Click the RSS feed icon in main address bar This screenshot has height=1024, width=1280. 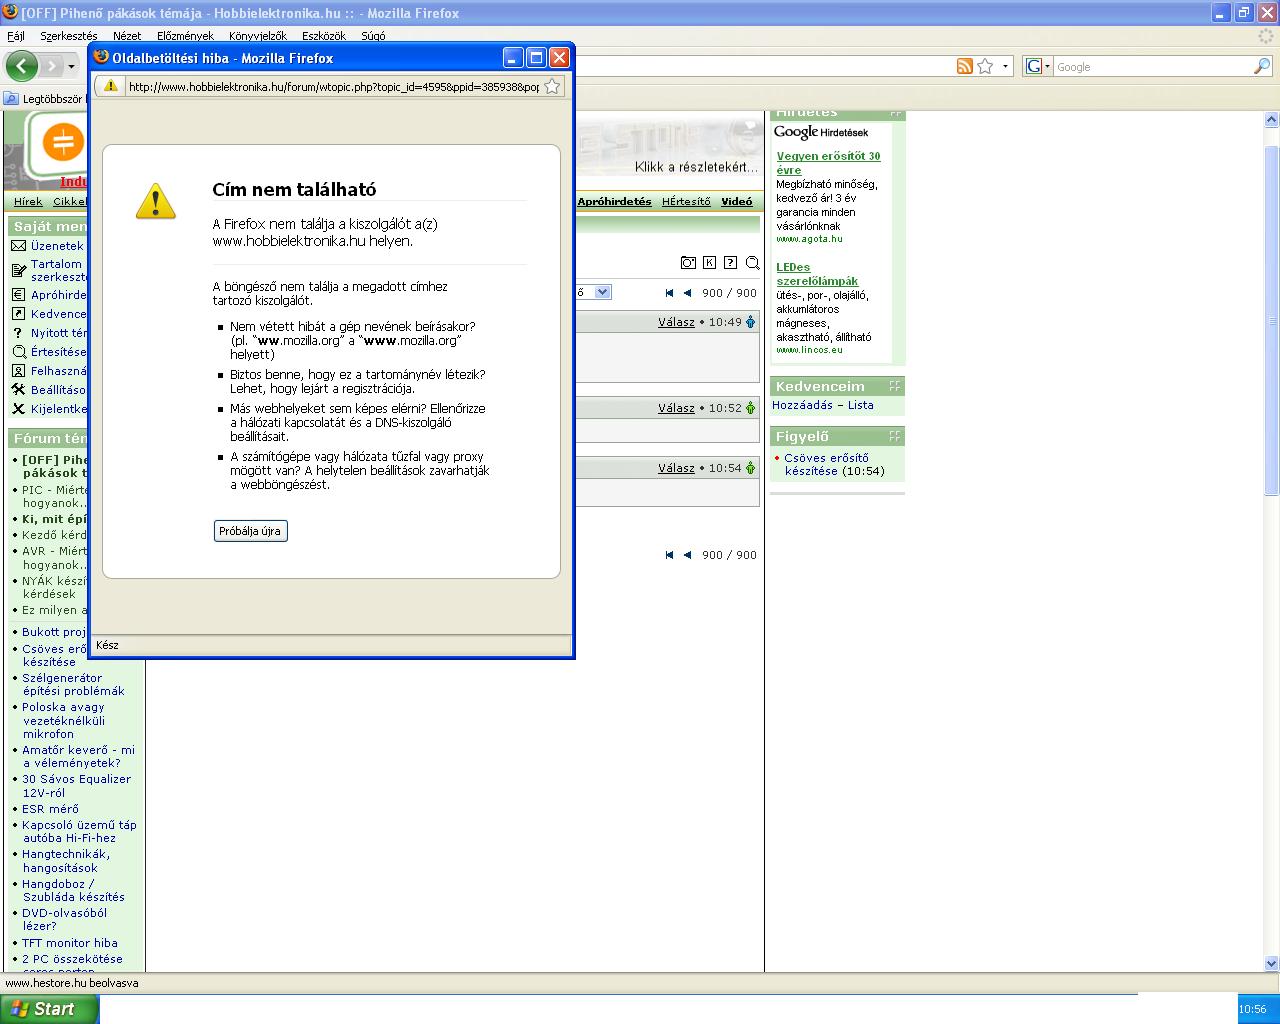(x=965, y=66)
